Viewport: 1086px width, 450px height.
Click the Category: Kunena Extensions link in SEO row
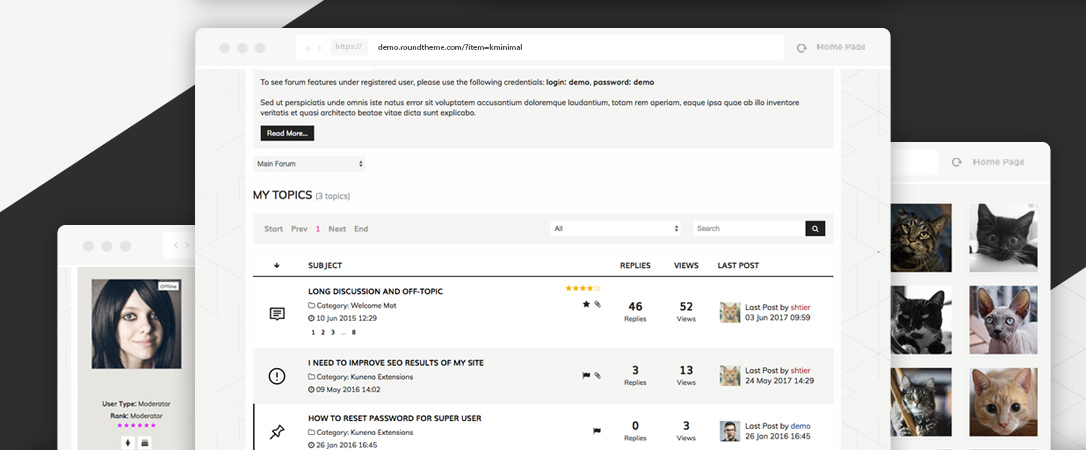364,377
